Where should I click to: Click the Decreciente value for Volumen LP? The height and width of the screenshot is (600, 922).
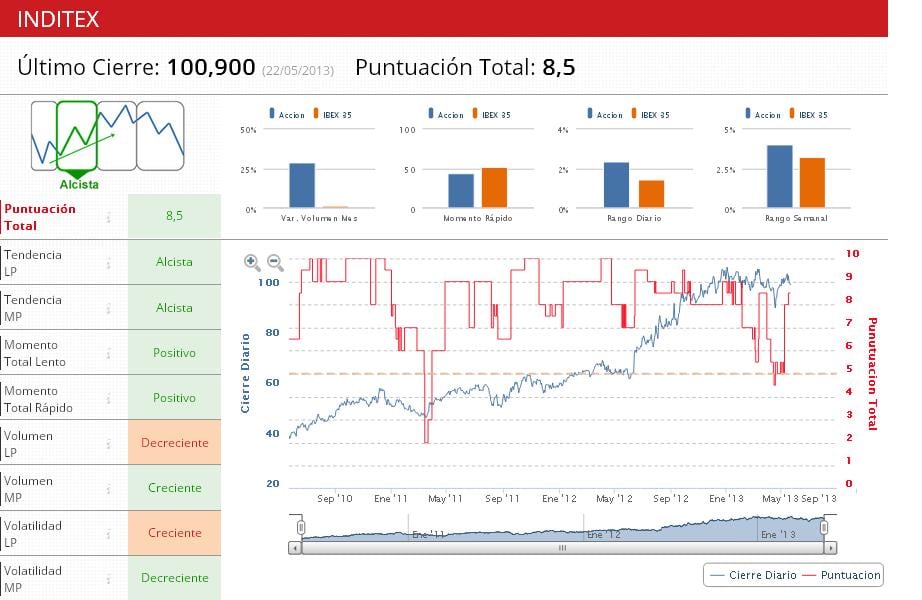point(174,442)
